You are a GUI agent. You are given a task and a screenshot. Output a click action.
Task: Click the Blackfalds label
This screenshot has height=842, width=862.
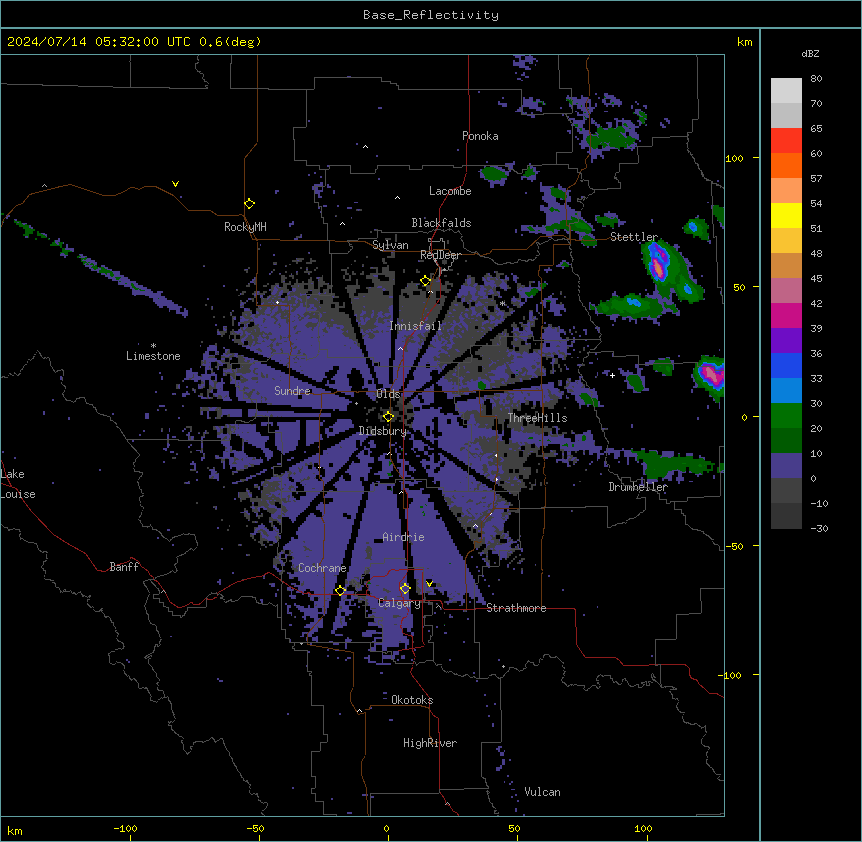pos(441,223)
